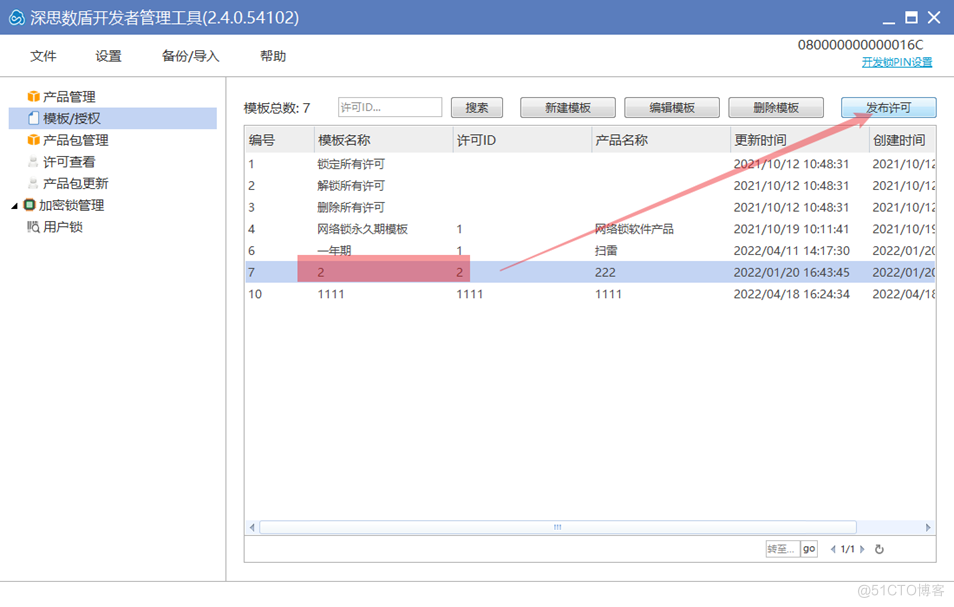Click the horizontal scrollbar below the table
Viewport: 954px width, 607px height.
pyautogui.click(x=556, y=526)
